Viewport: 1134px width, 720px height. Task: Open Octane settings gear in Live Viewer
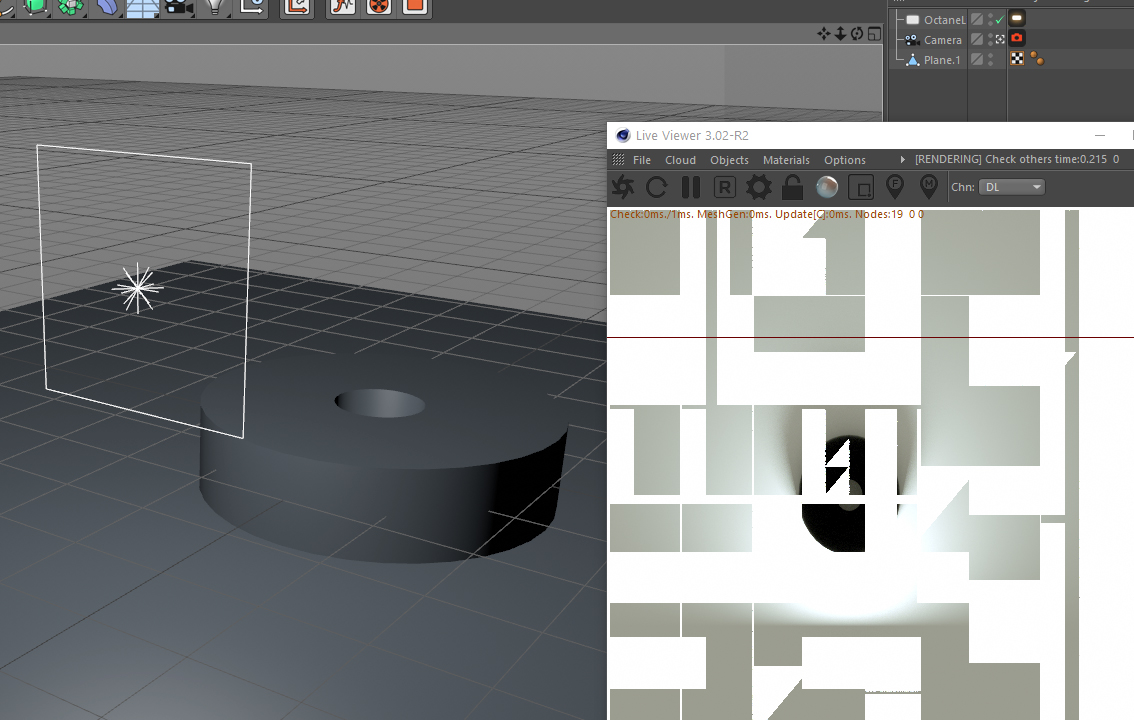coord(759,187)
